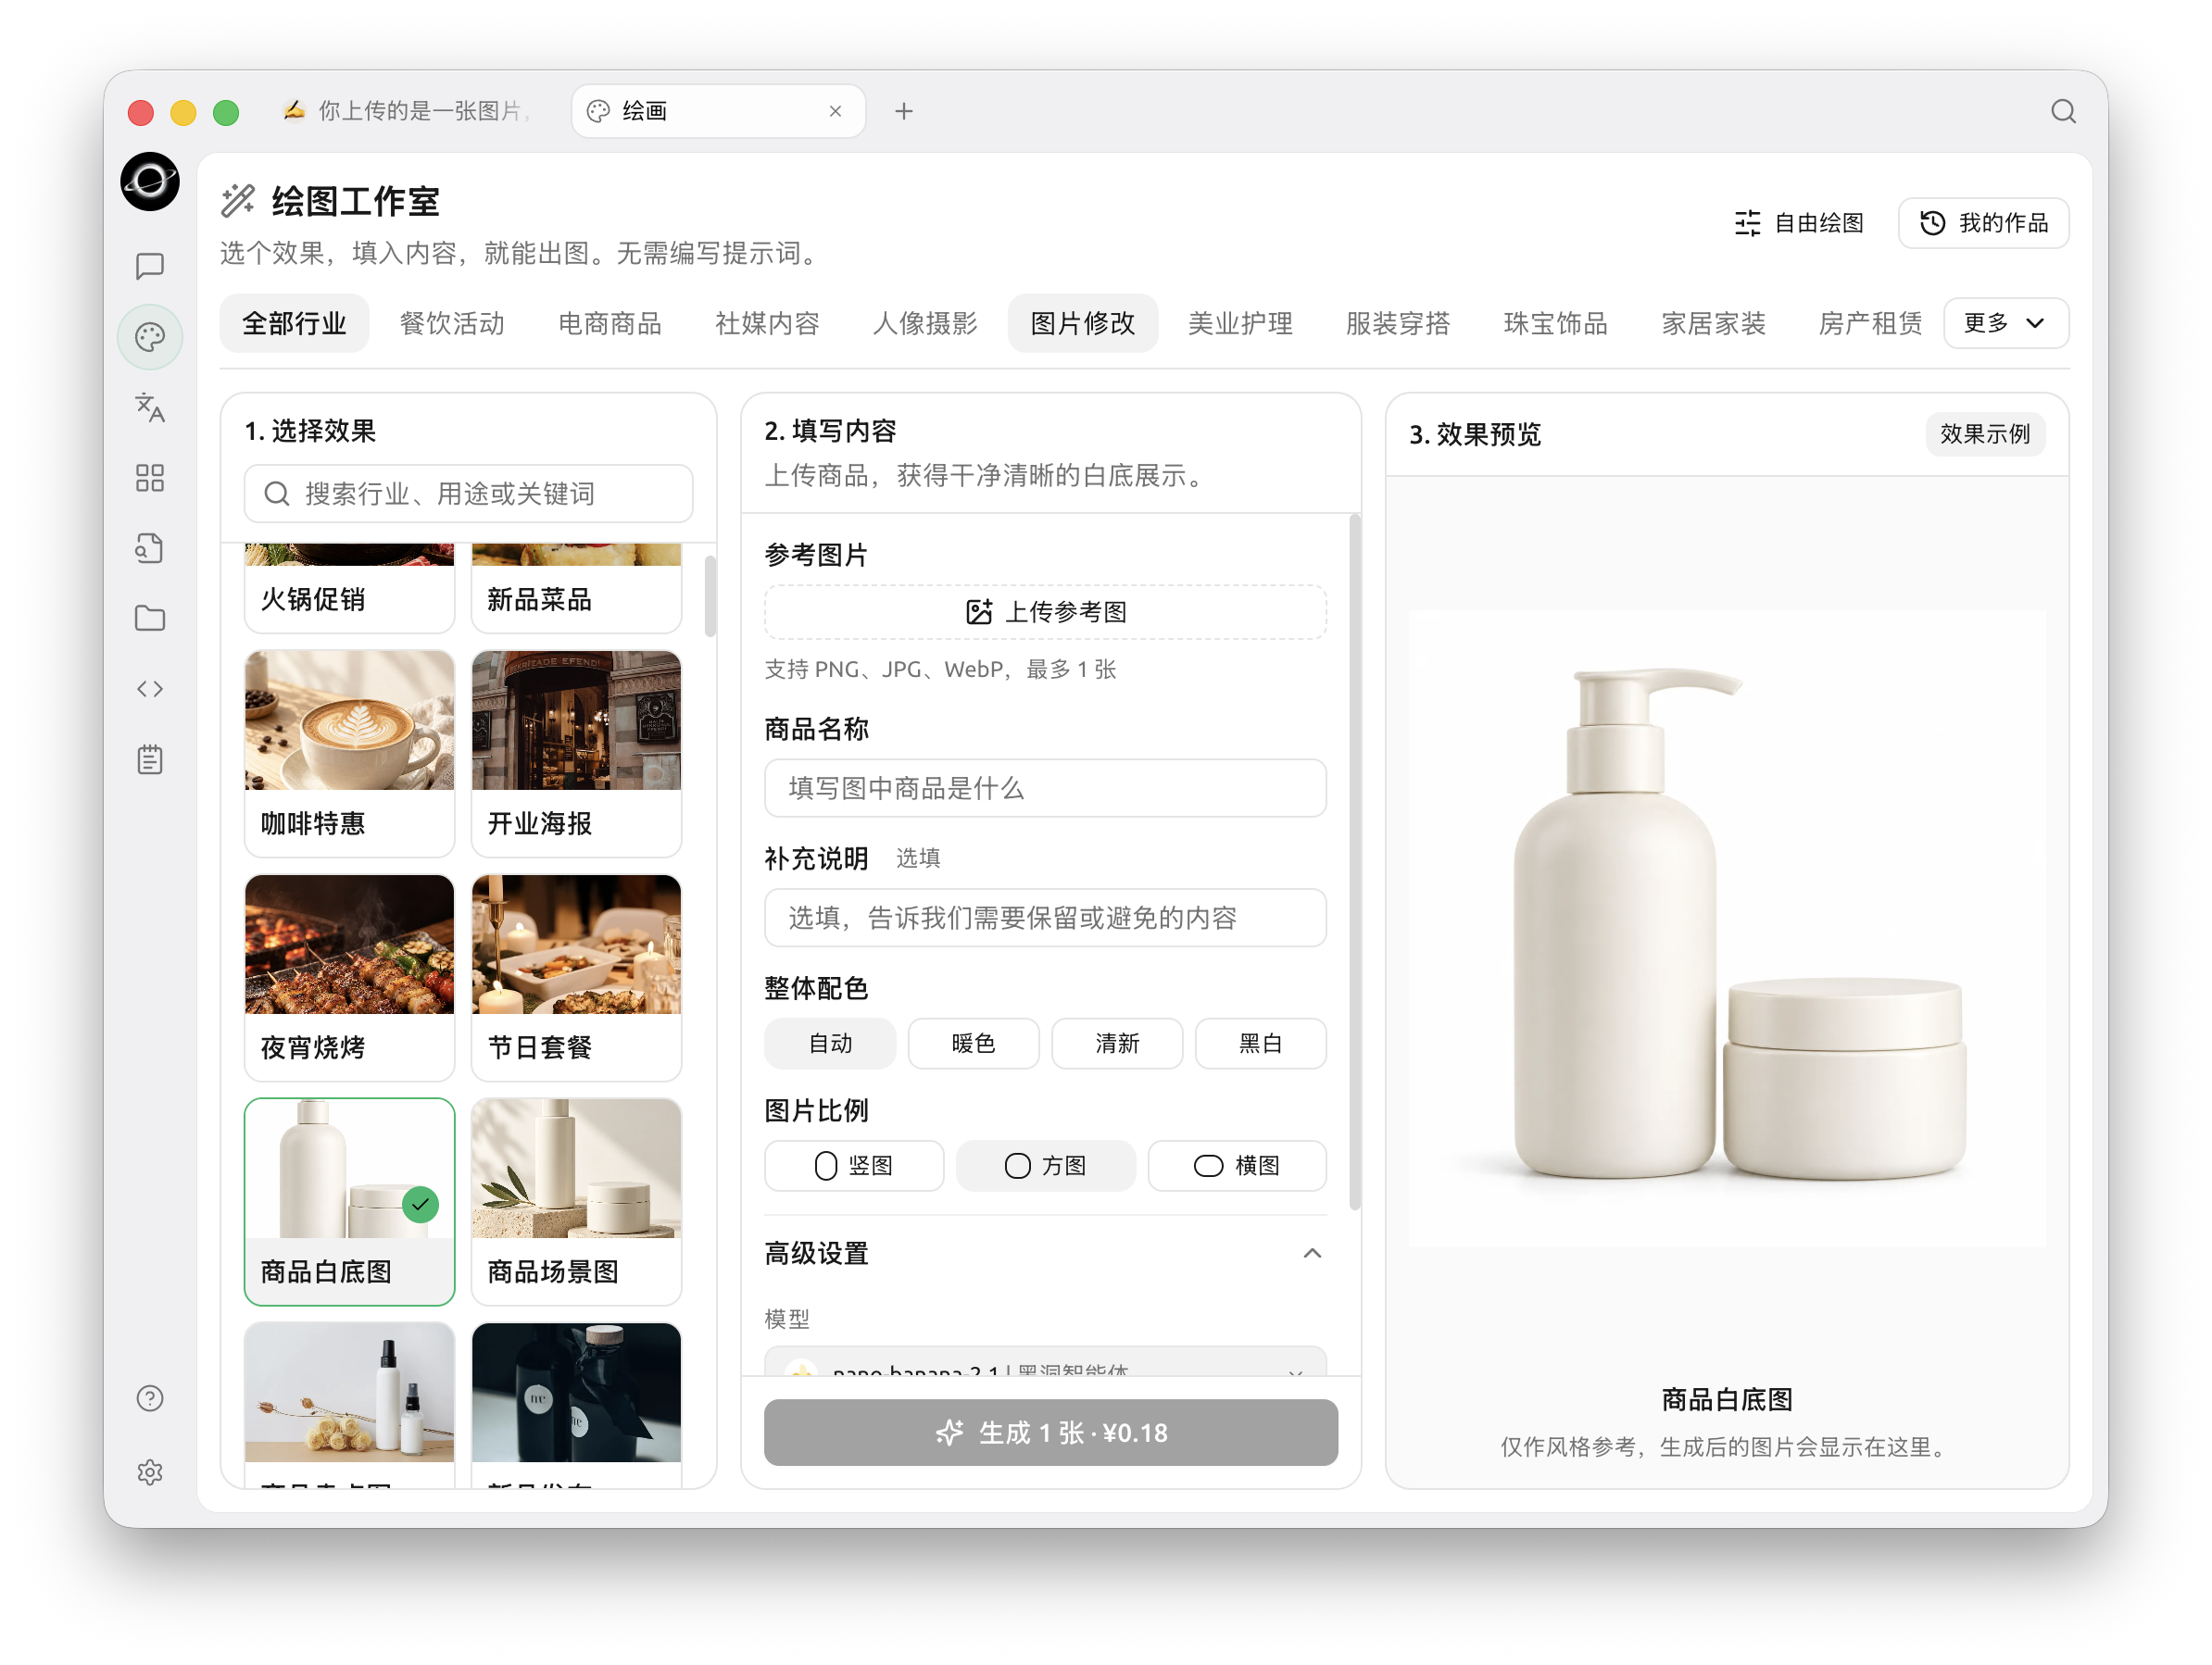Click the black planet app logo
Viewport: 2212px width, 1665px height.
[150, 182]
